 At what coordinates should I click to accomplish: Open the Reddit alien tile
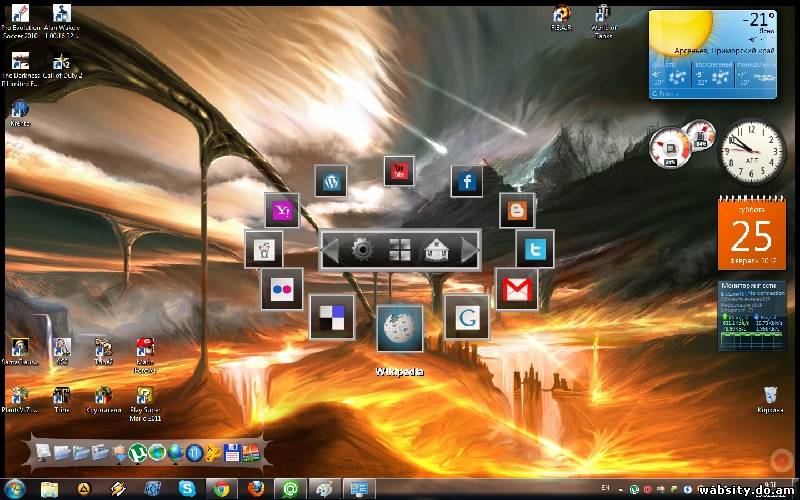[x=264, y=249]
